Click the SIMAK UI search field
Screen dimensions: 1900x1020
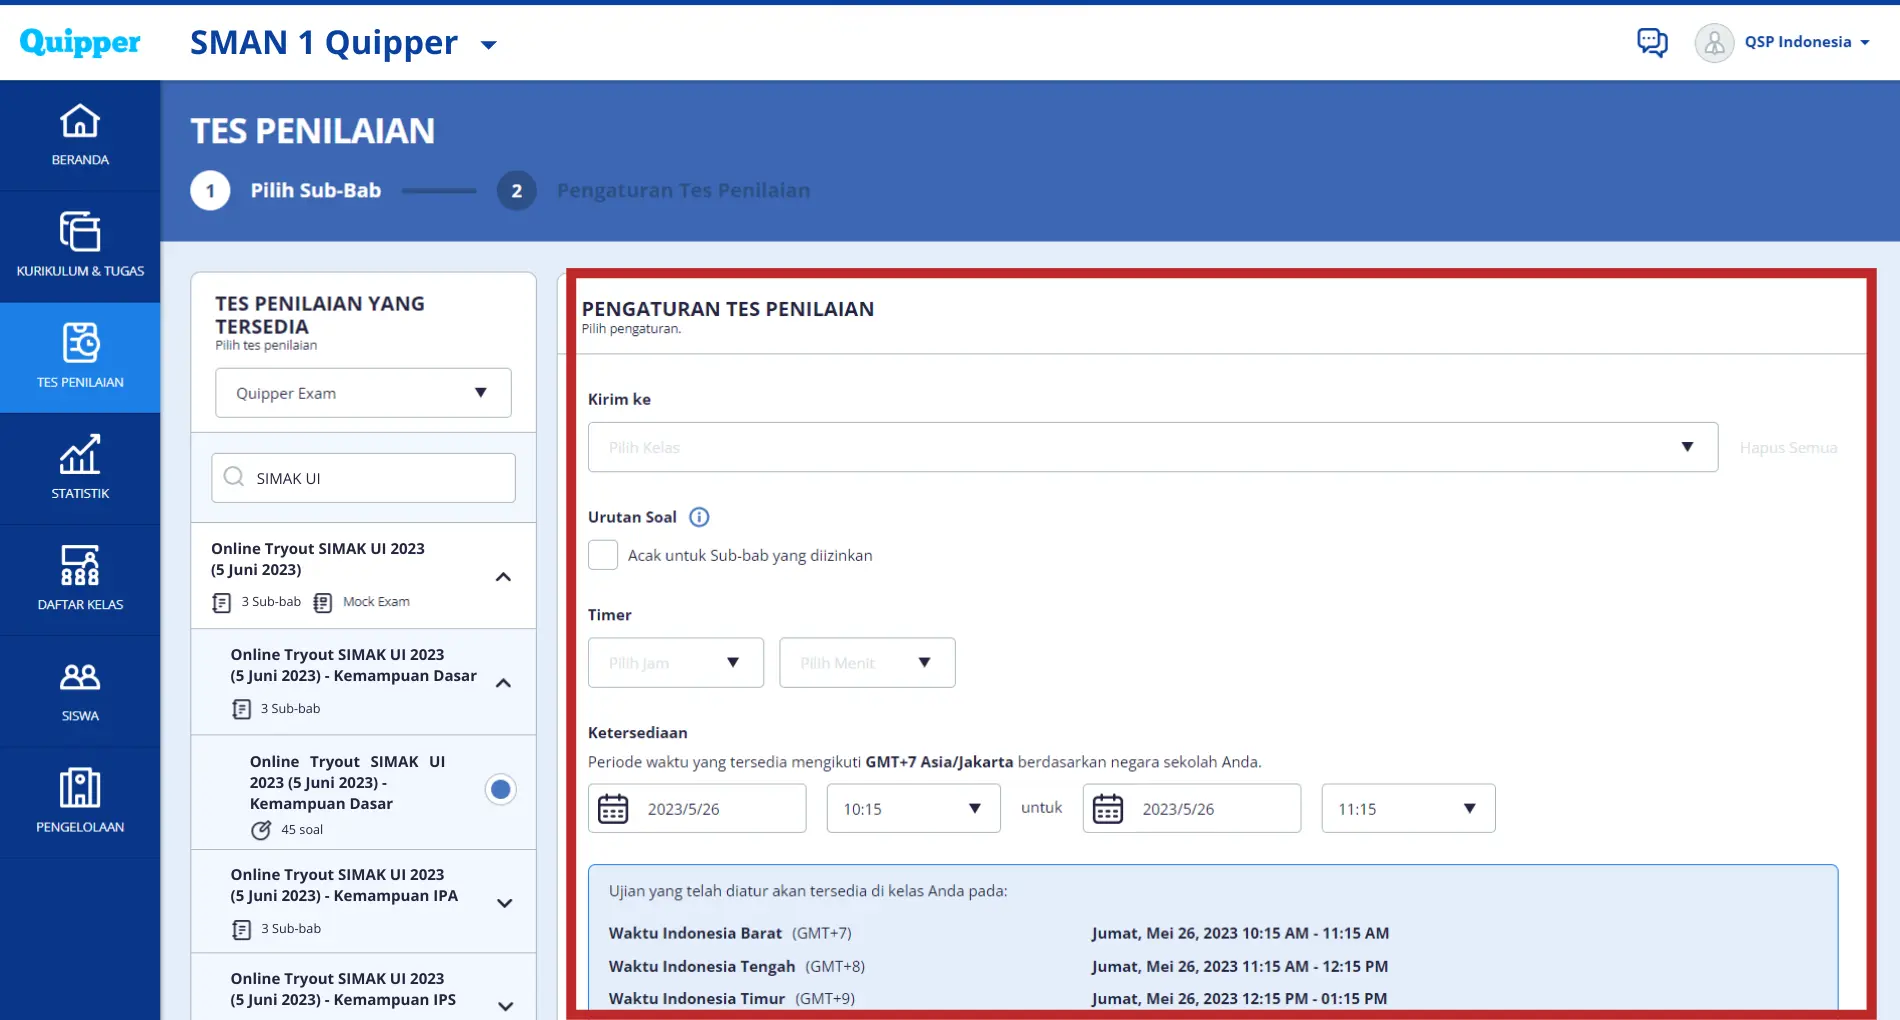point(363,478)
